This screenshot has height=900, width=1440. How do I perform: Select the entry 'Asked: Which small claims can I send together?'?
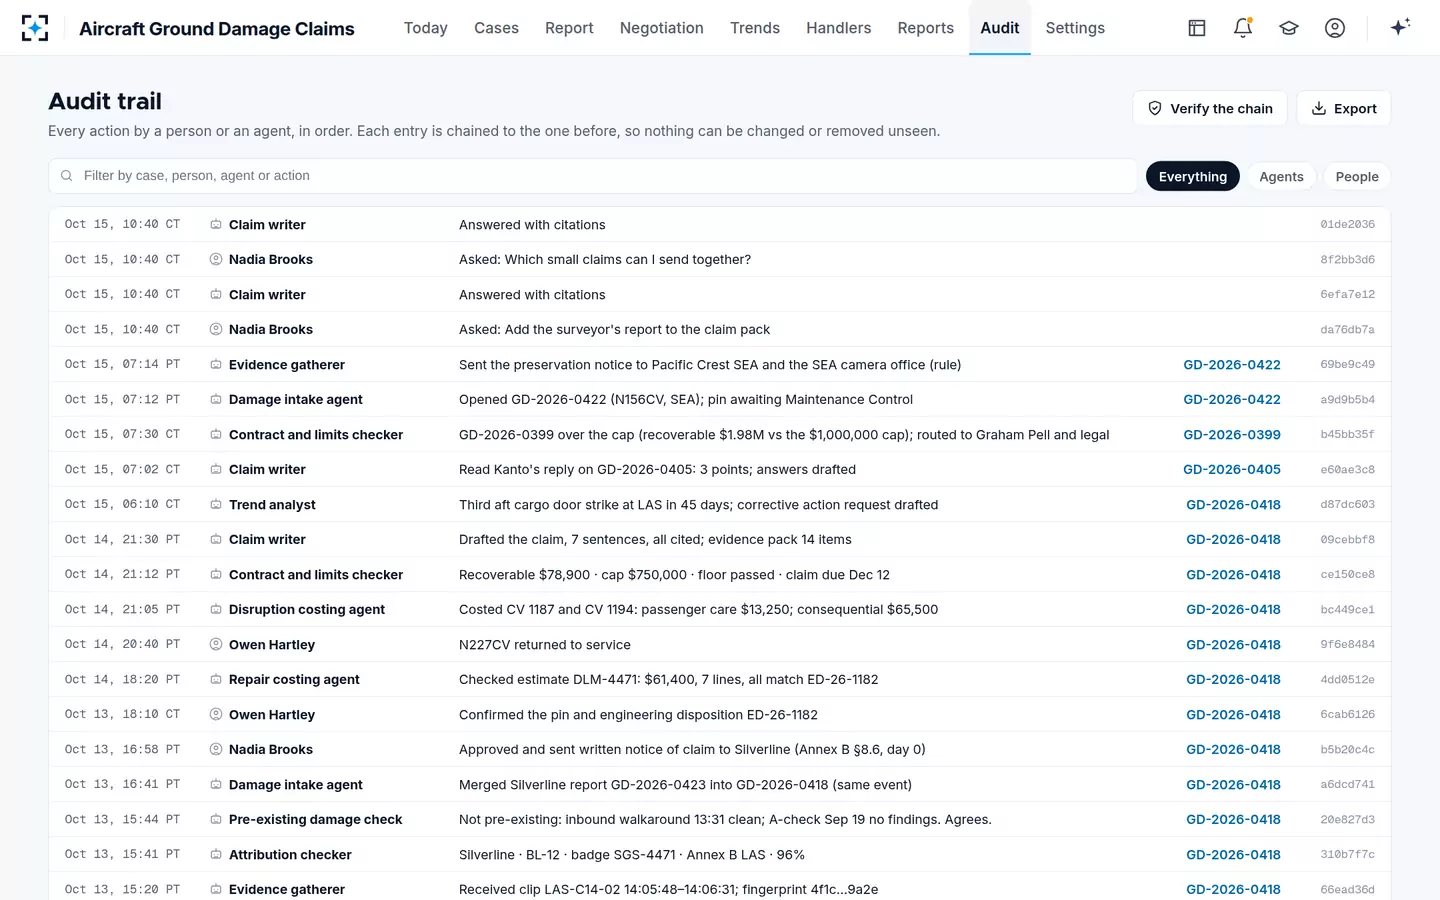click(x=605, y=260)
